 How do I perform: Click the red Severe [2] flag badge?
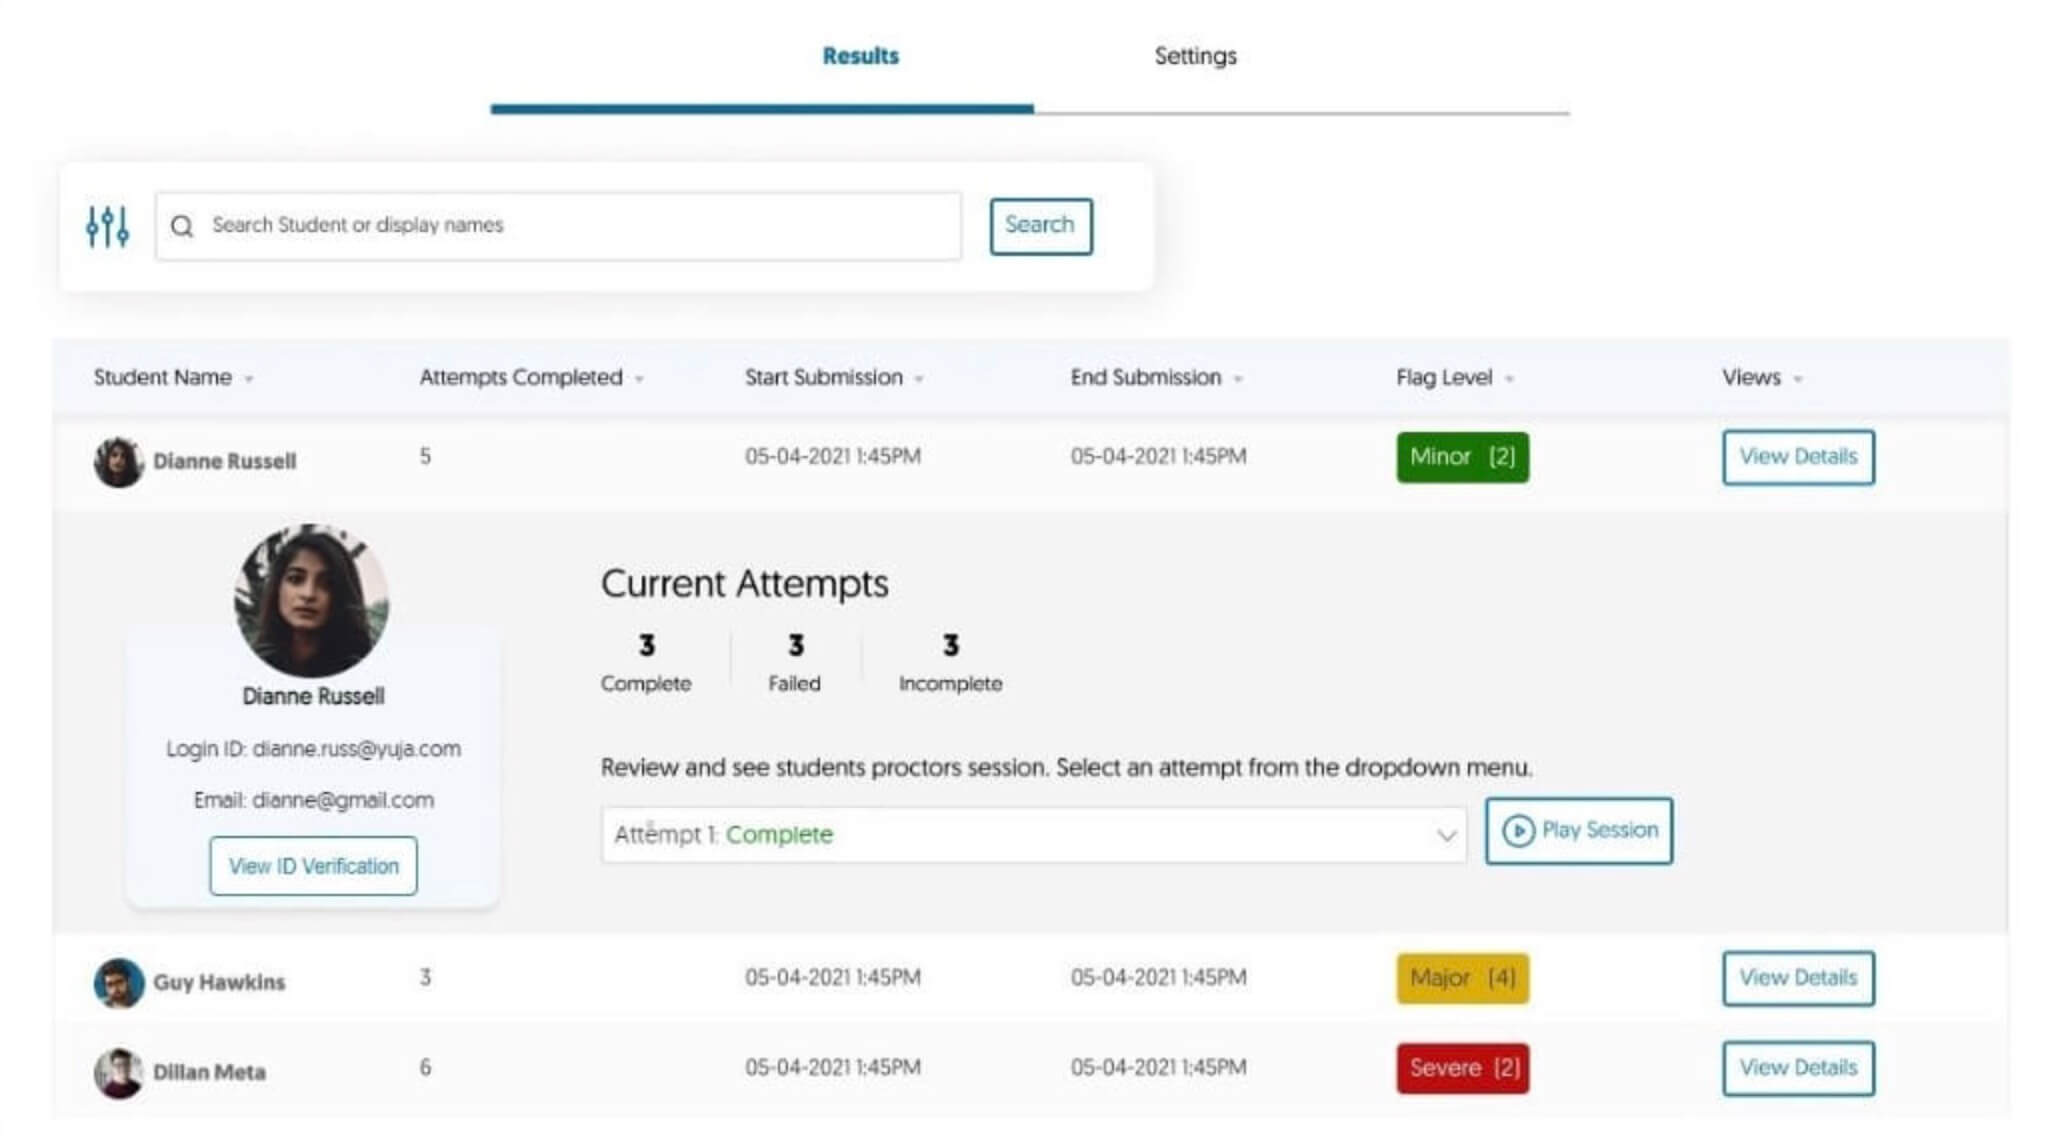(1462, 1068)
